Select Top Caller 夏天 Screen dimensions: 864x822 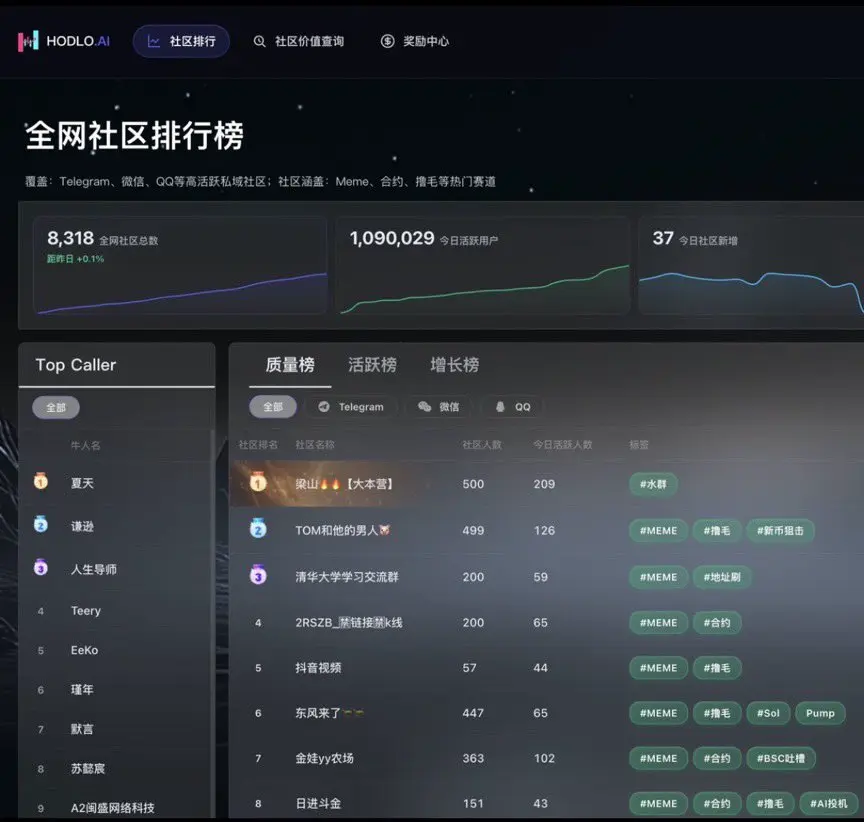[82, 483]
